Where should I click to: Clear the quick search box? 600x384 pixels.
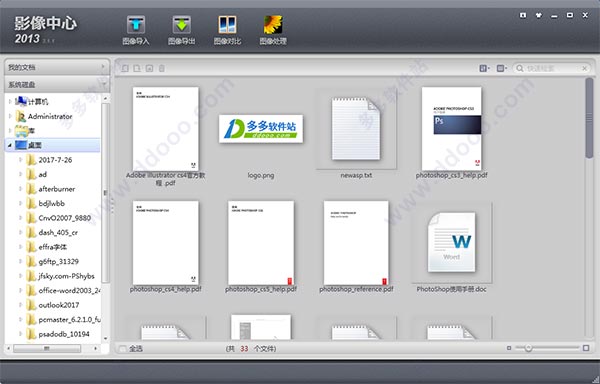click(x=584, y=68)
